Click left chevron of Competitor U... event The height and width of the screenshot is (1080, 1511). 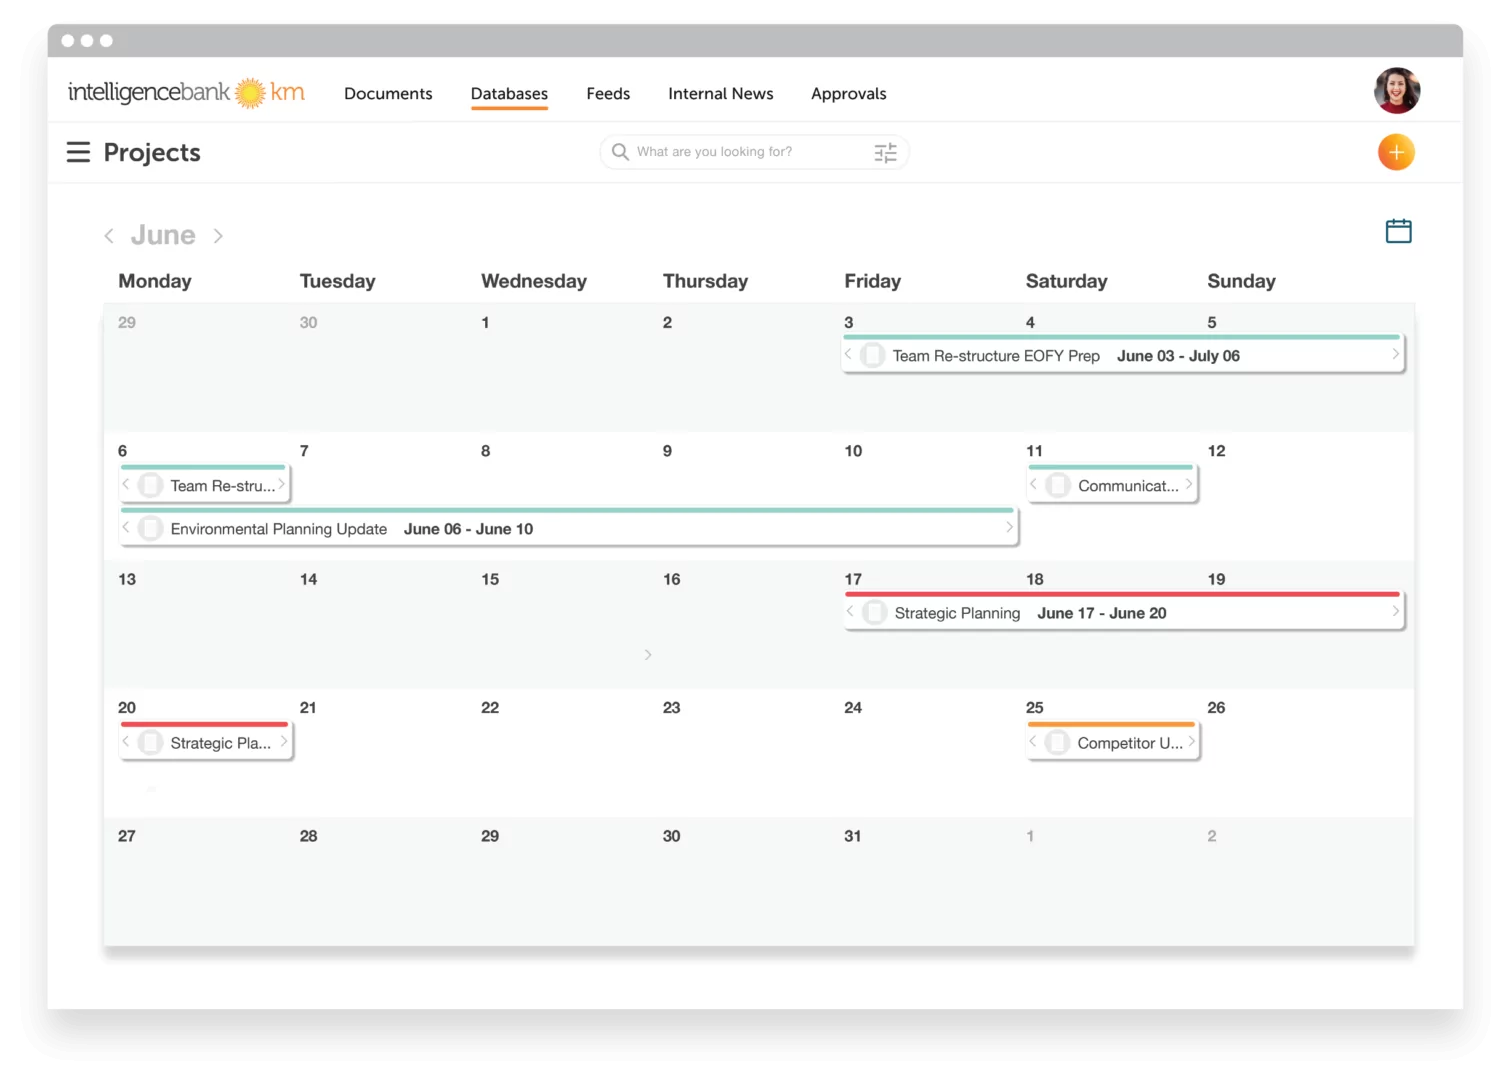(1033, 741)
